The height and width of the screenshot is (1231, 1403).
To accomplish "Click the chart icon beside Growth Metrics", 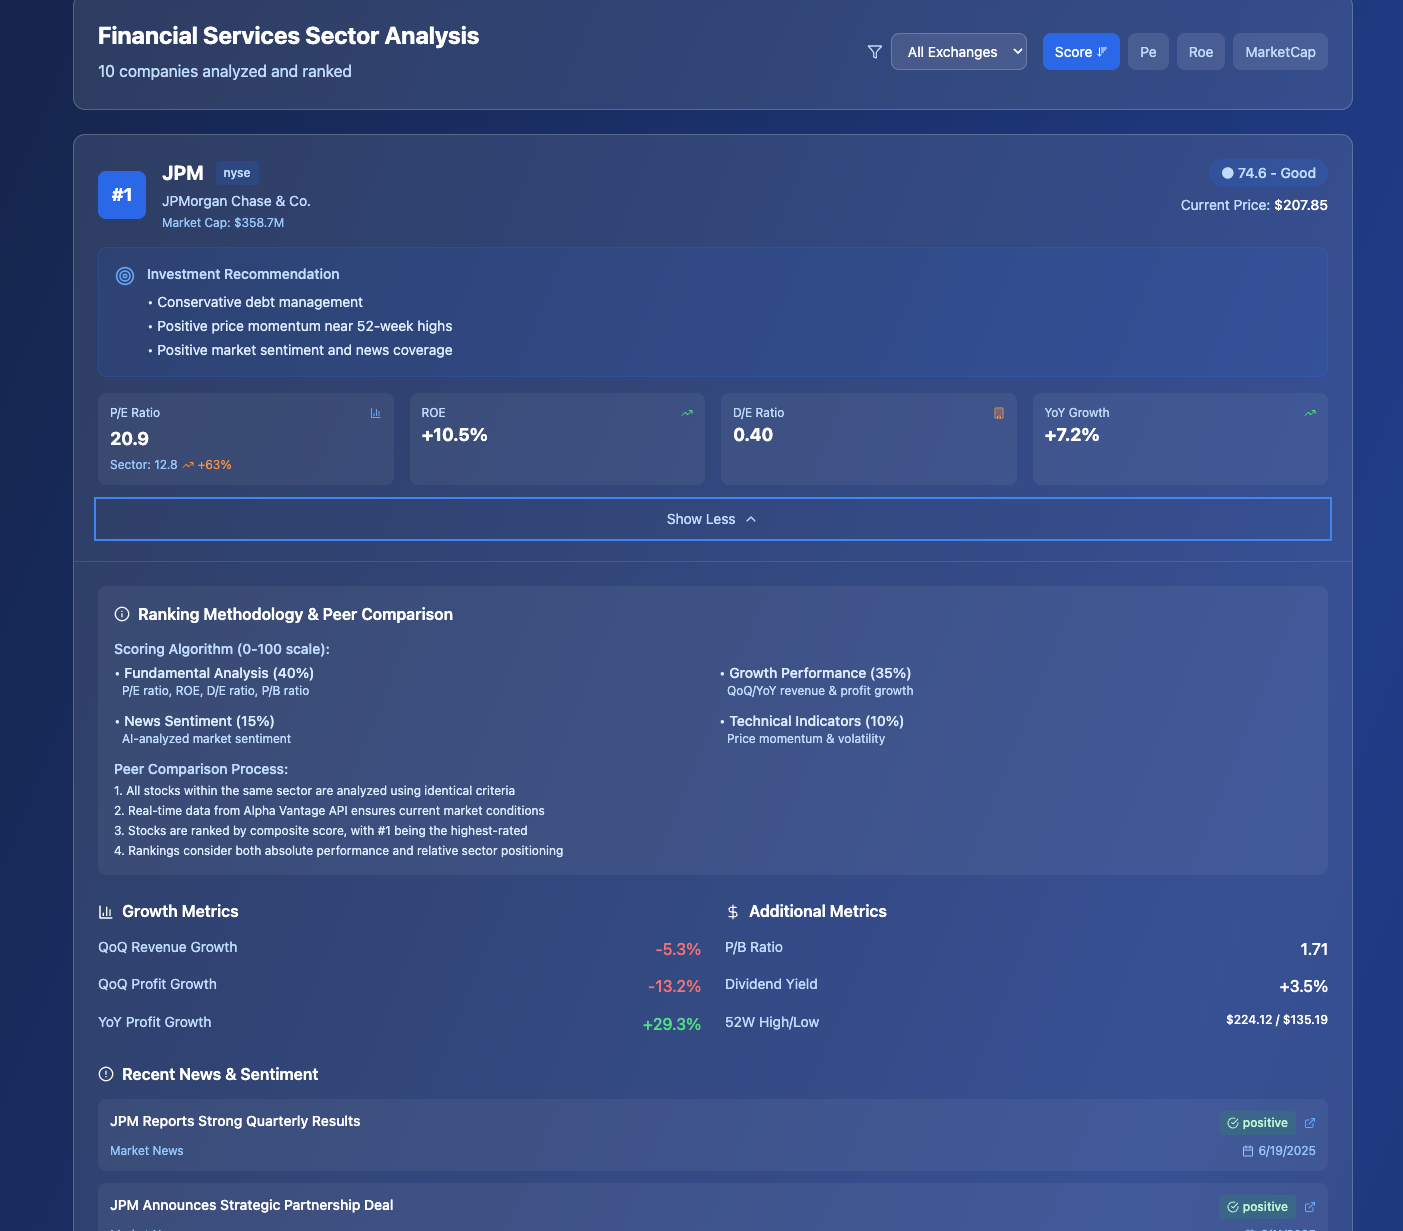I will 106,912.
